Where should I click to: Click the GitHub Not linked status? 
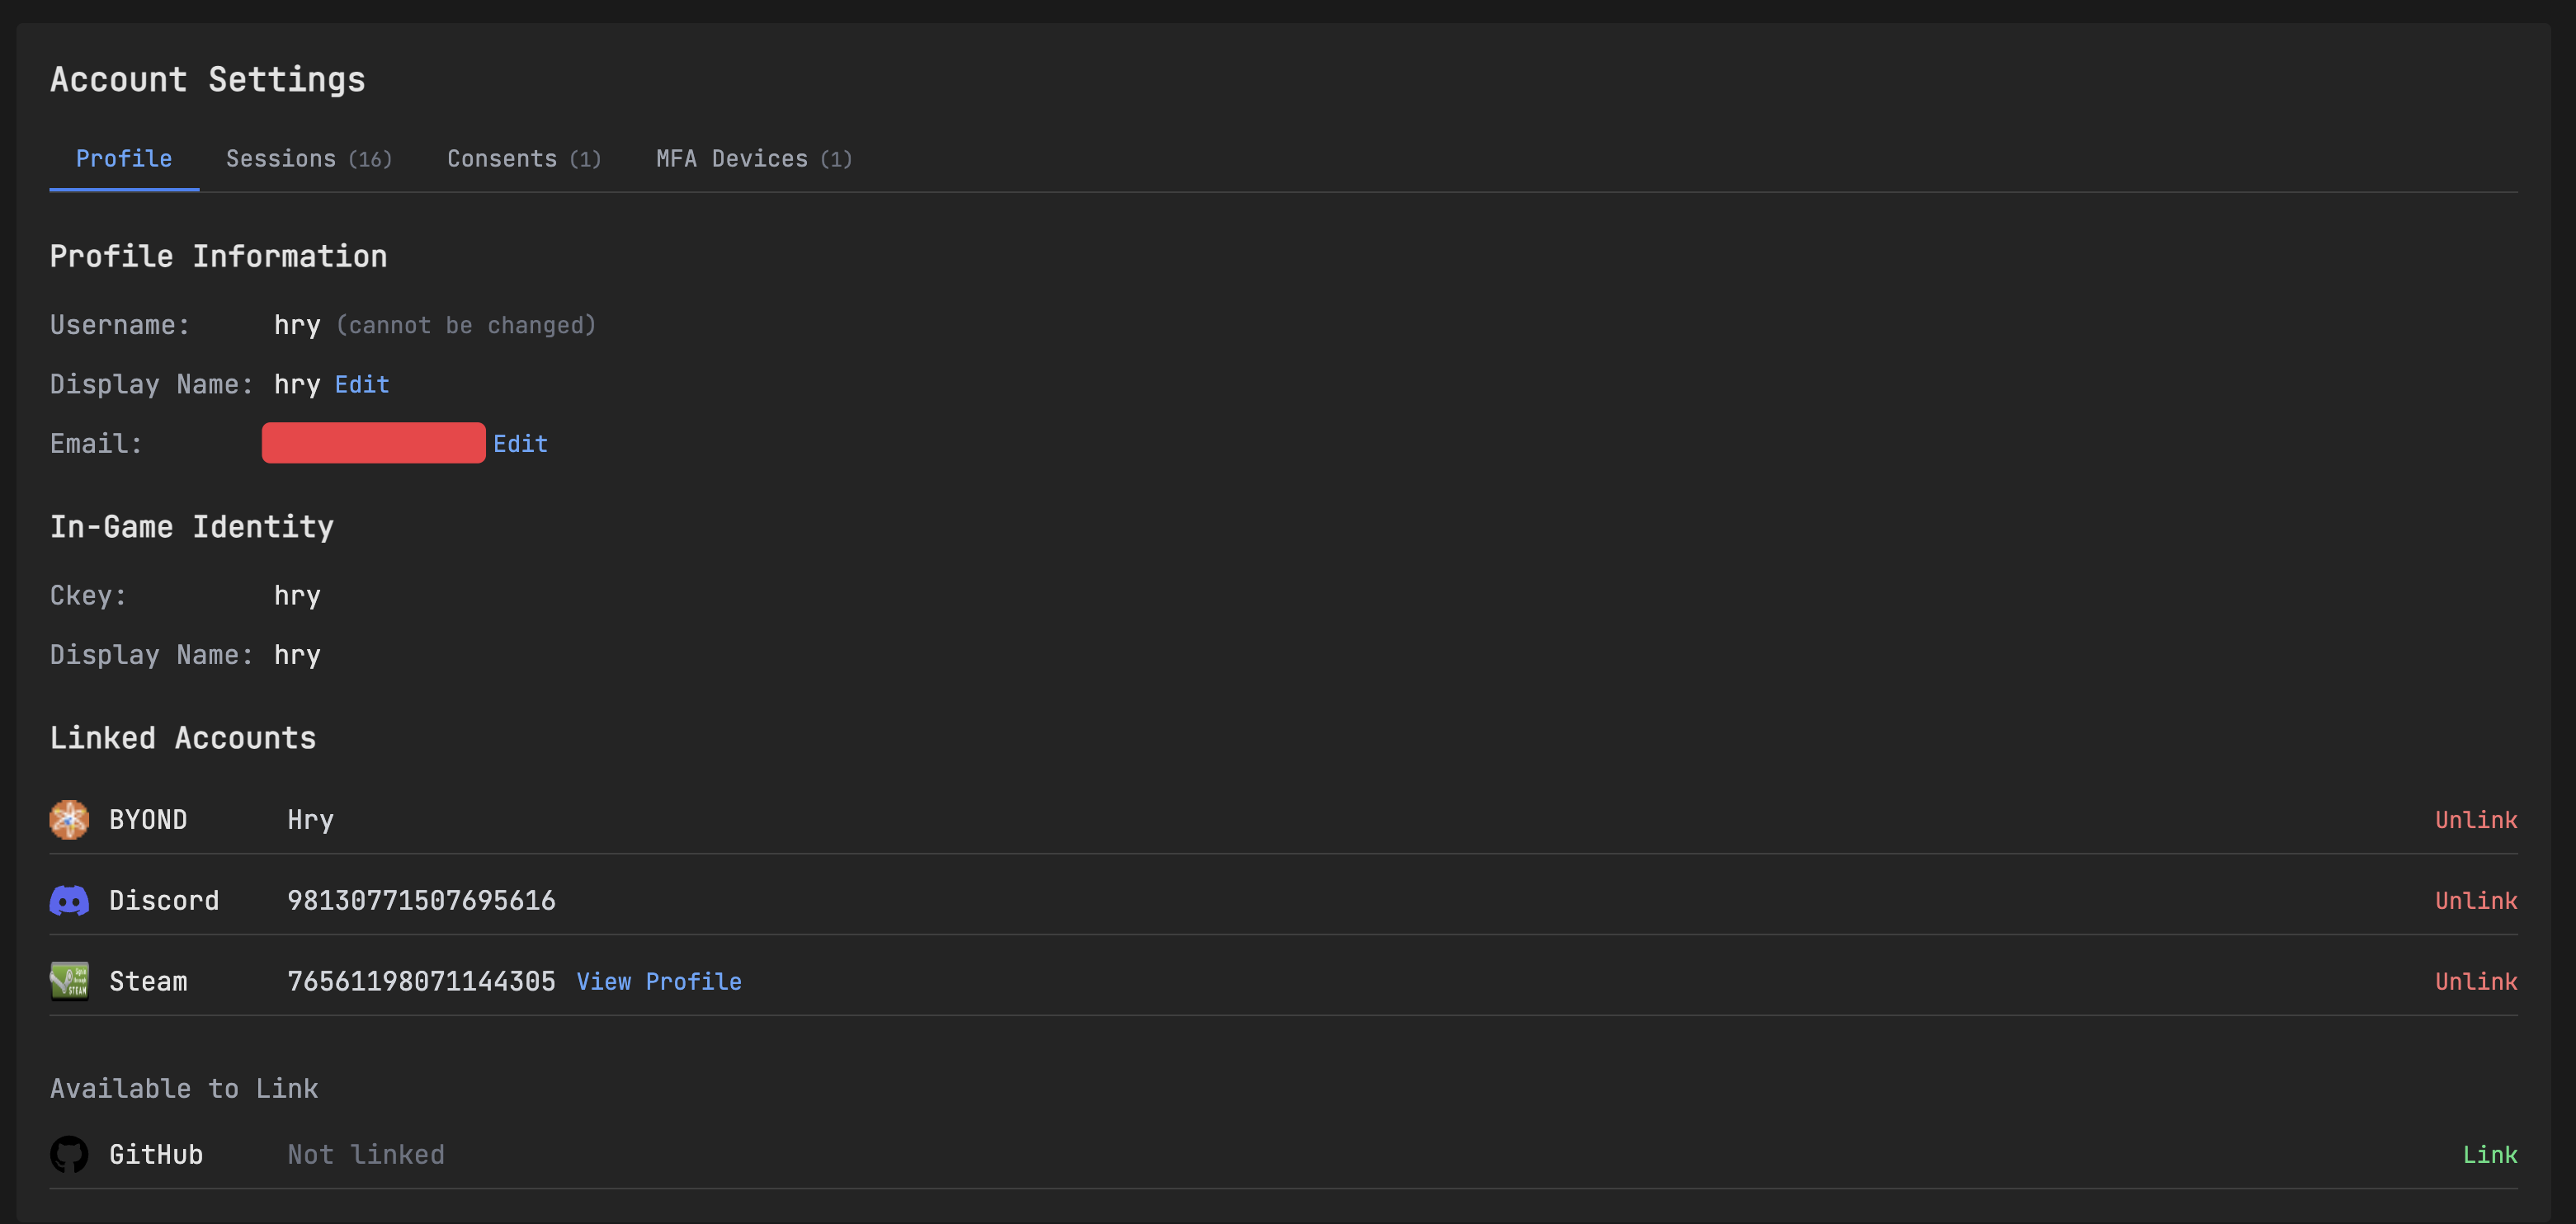click(x=366, y=1155)
